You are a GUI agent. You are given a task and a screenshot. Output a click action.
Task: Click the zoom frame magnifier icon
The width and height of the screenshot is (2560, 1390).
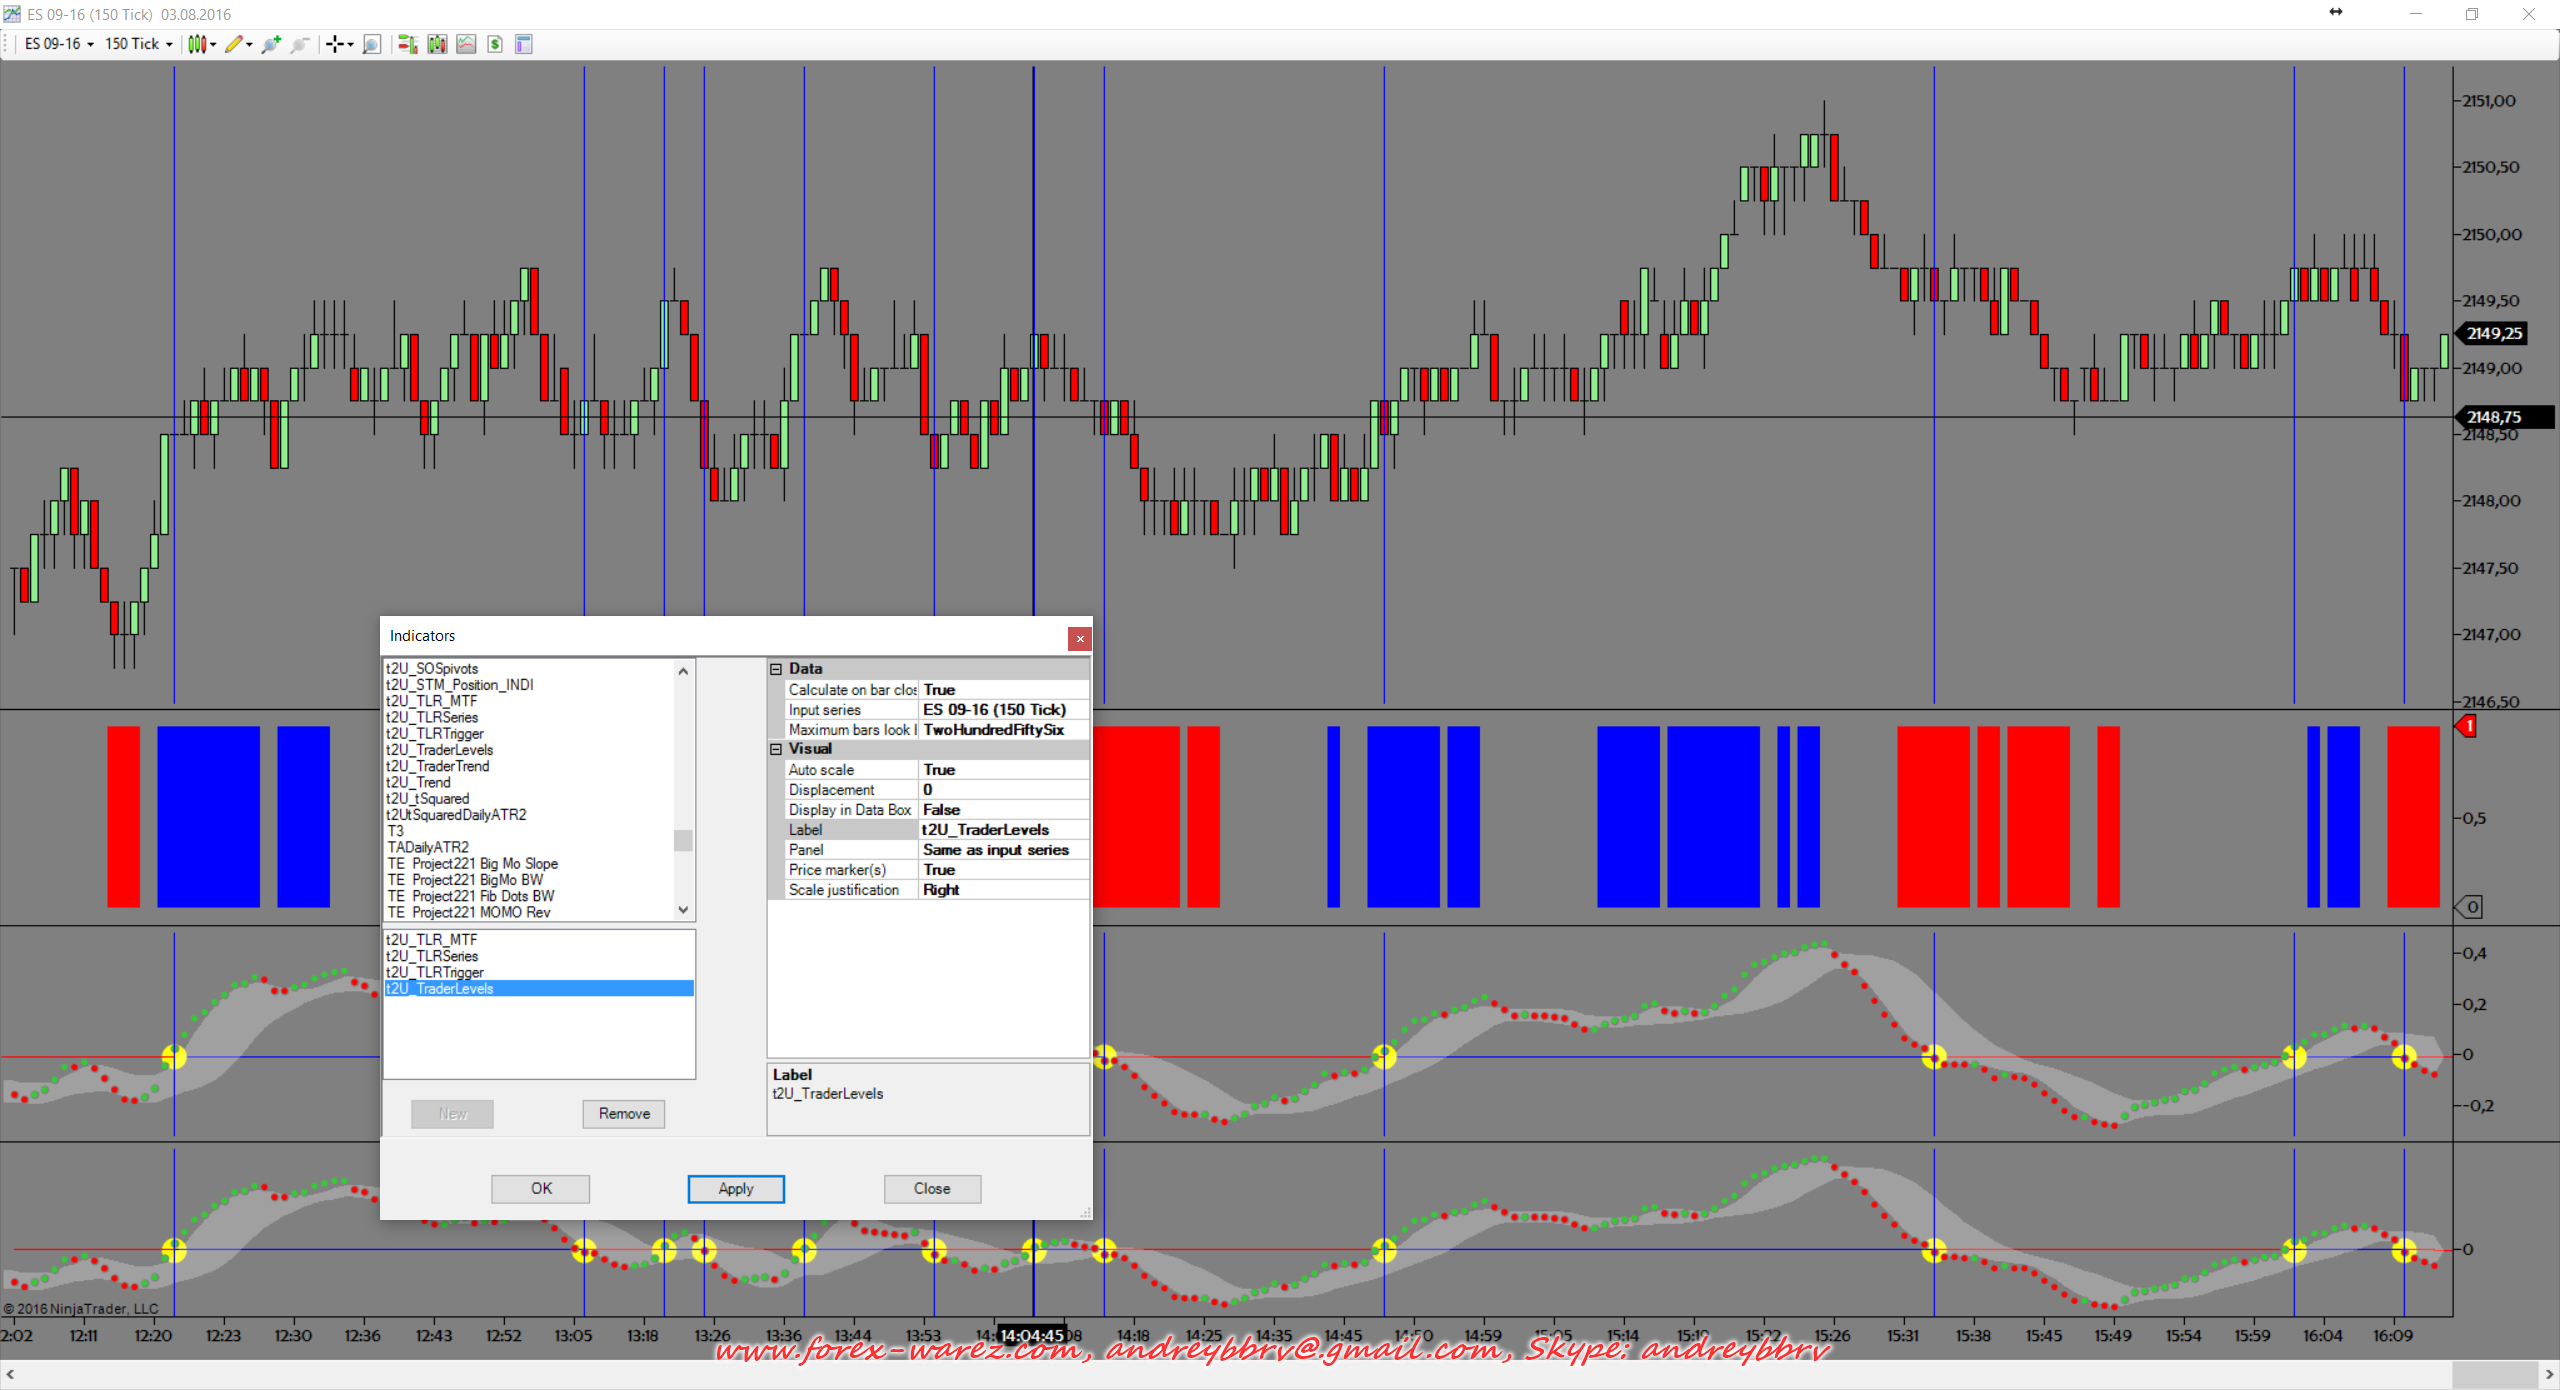(371, 44)
